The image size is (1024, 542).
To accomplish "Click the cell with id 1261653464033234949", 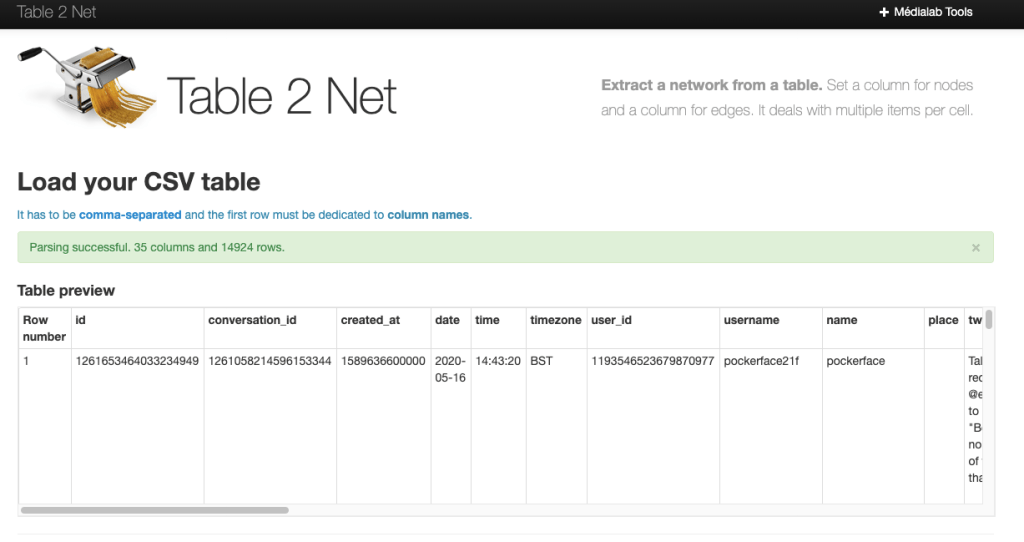I will 138,426.
